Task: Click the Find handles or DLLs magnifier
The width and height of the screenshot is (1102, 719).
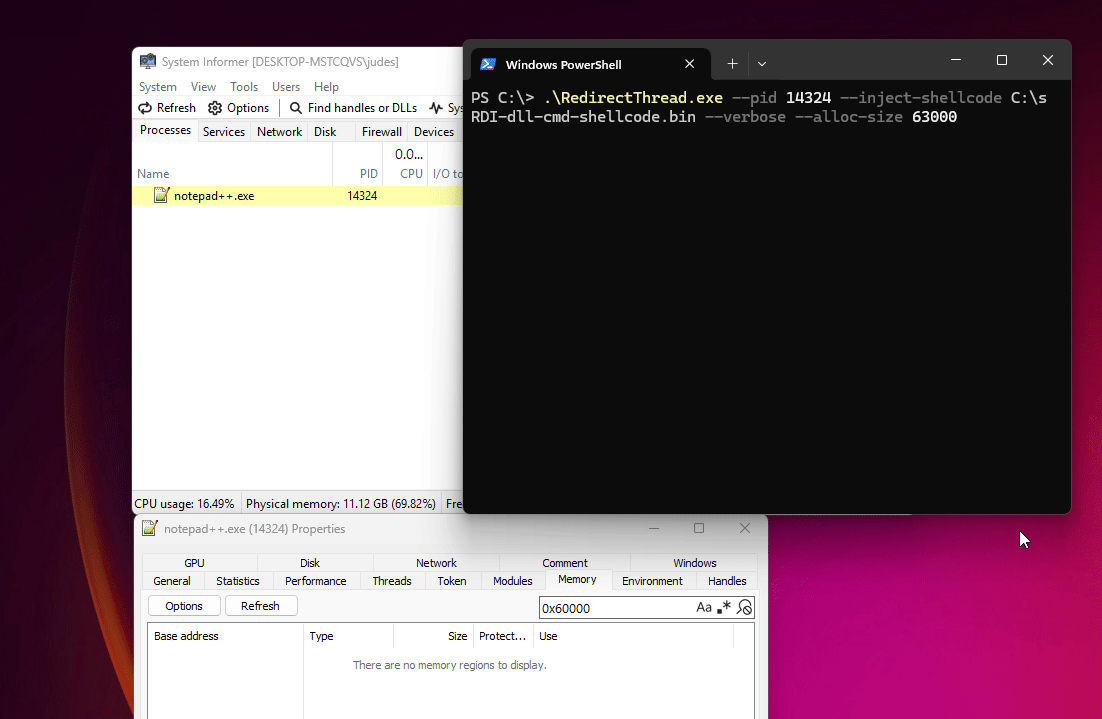Action: pos(296,108)
